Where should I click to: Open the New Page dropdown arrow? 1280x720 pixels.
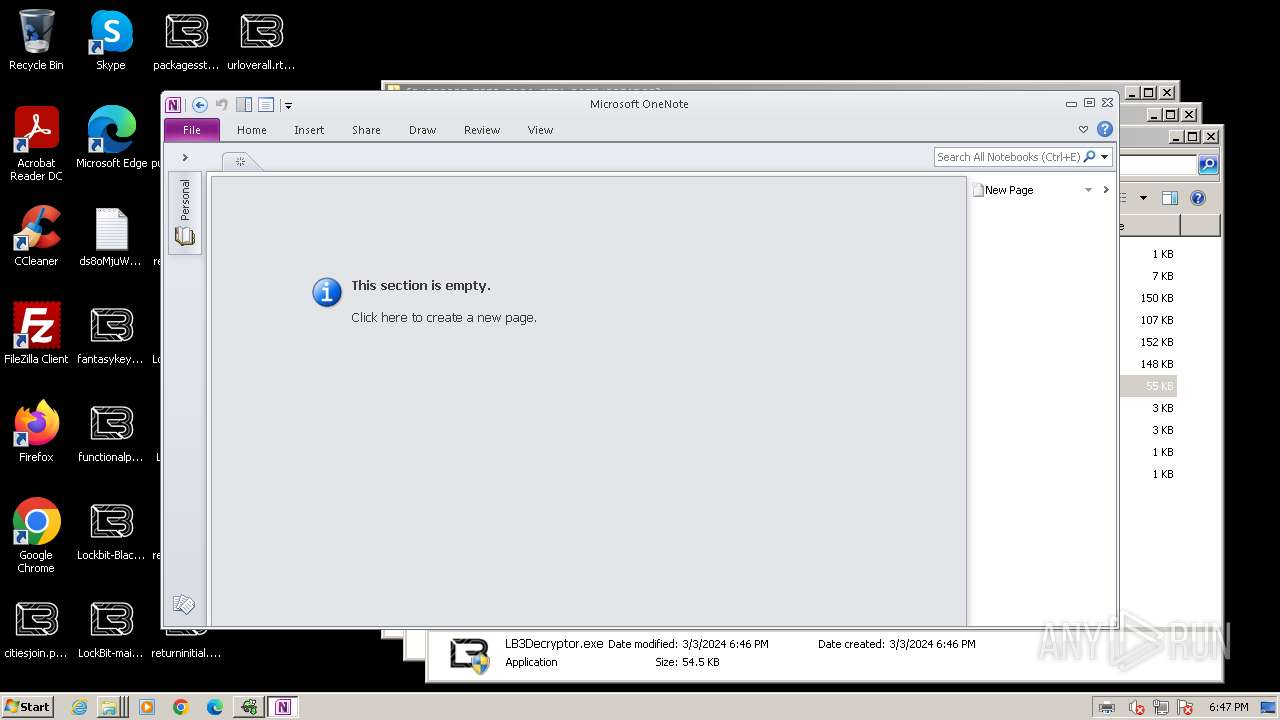1088,190
